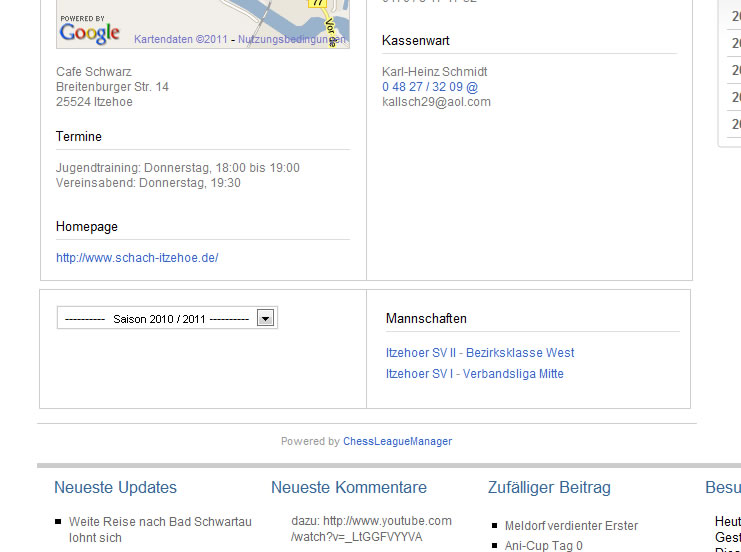Image resolution: width=741 pixels, height=552 pixels.
Task: Click the Kartendaten ©2011 map attribution
Action: click(x=181, y=39)
